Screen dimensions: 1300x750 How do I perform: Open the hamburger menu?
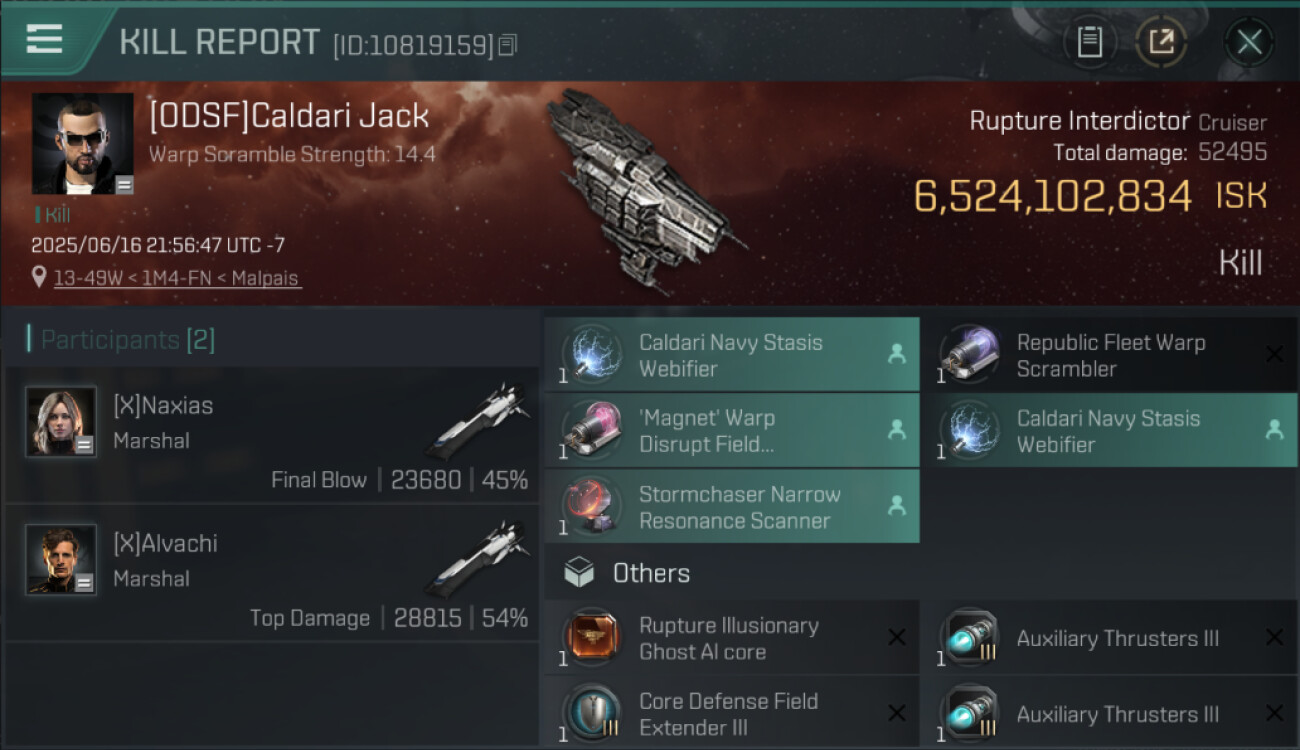44,40
